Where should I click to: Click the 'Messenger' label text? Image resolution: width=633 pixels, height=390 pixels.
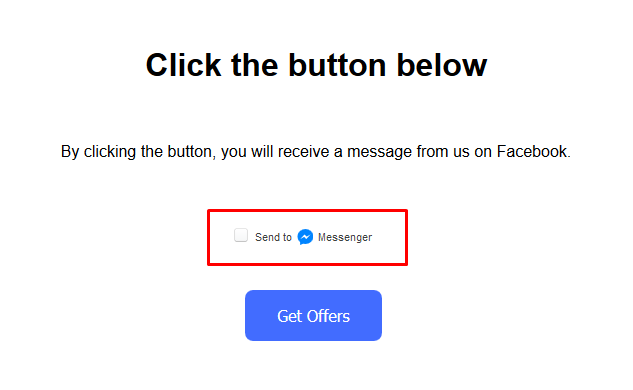(345, 237)
